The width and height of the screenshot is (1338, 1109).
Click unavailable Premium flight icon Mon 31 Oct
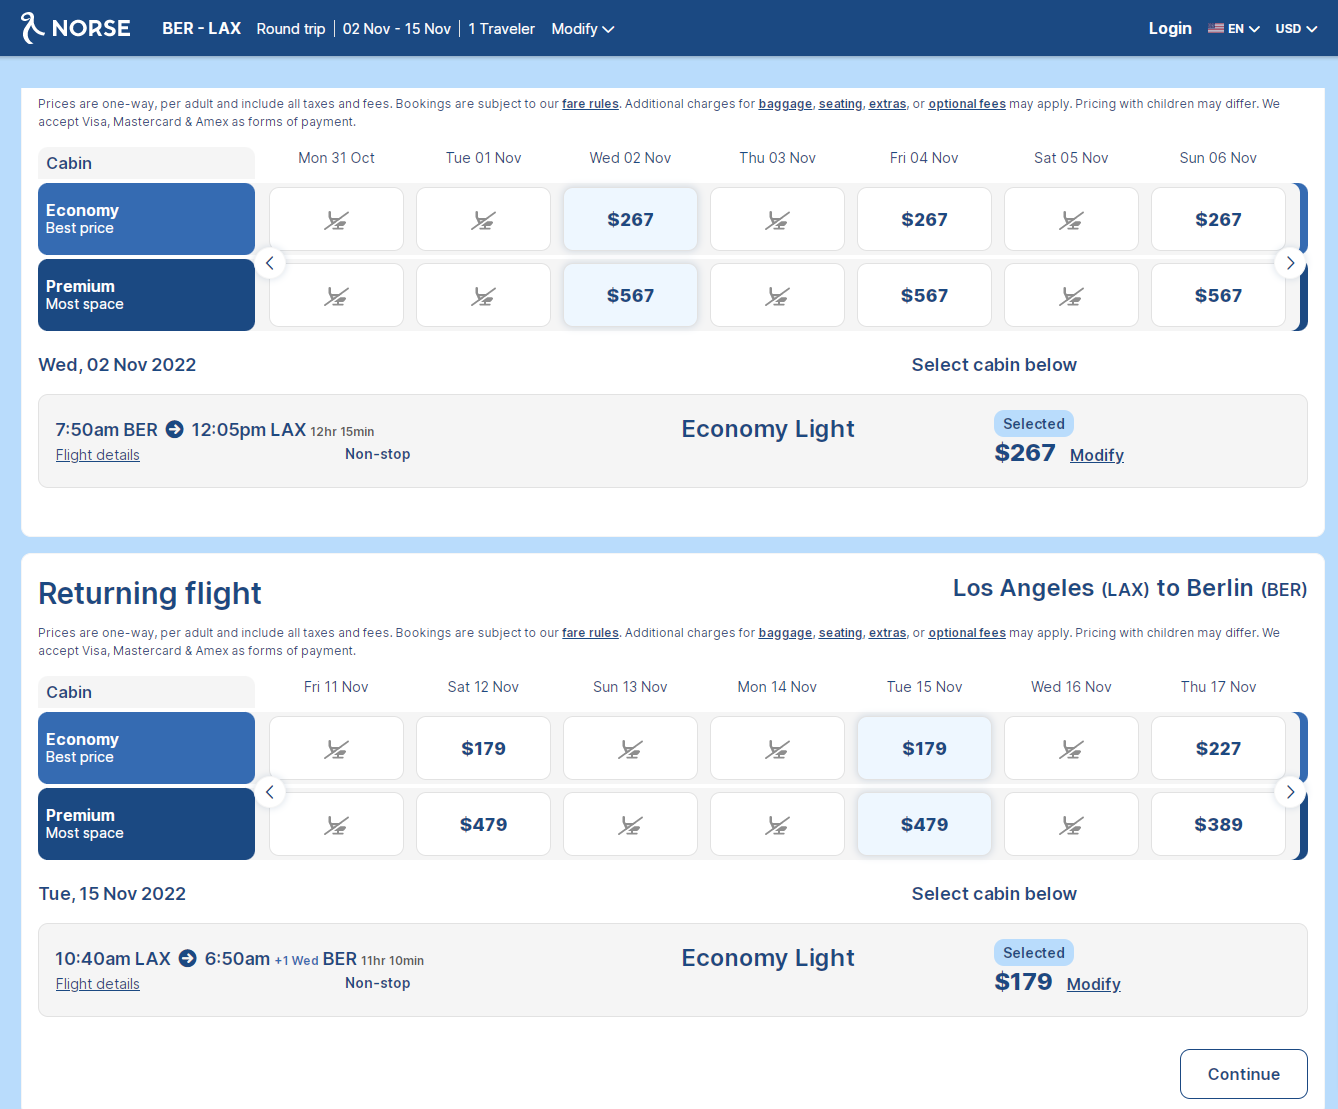336,296
